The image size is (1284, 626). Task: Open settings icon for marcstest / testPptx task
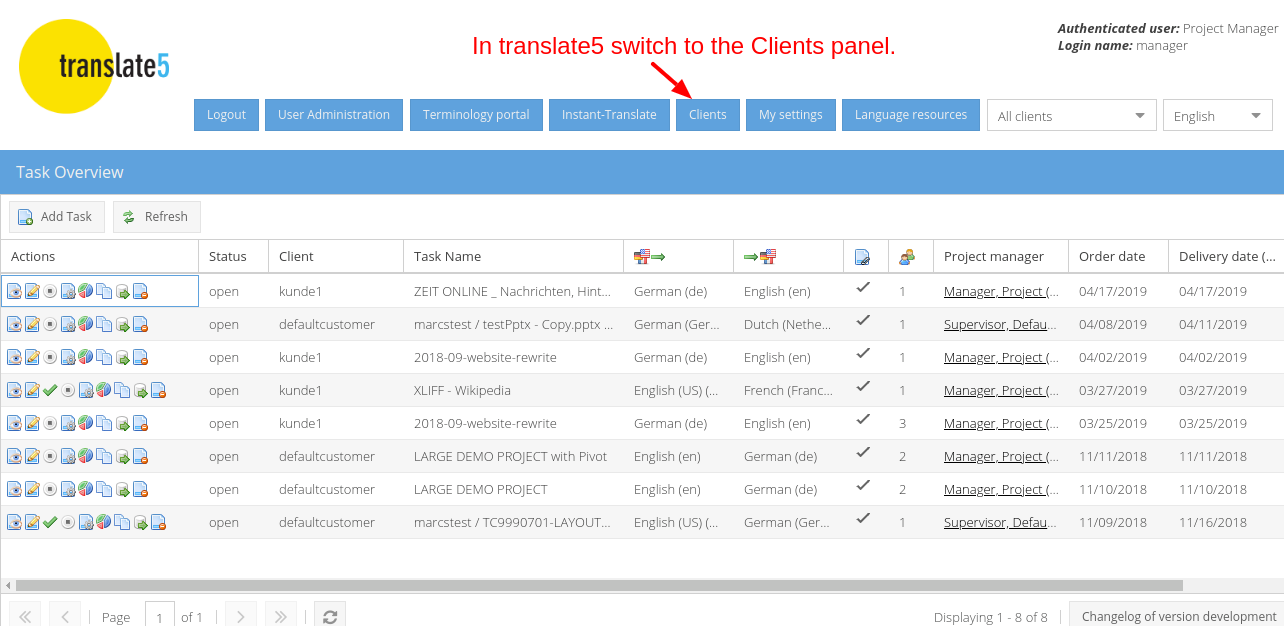(68, 324)
